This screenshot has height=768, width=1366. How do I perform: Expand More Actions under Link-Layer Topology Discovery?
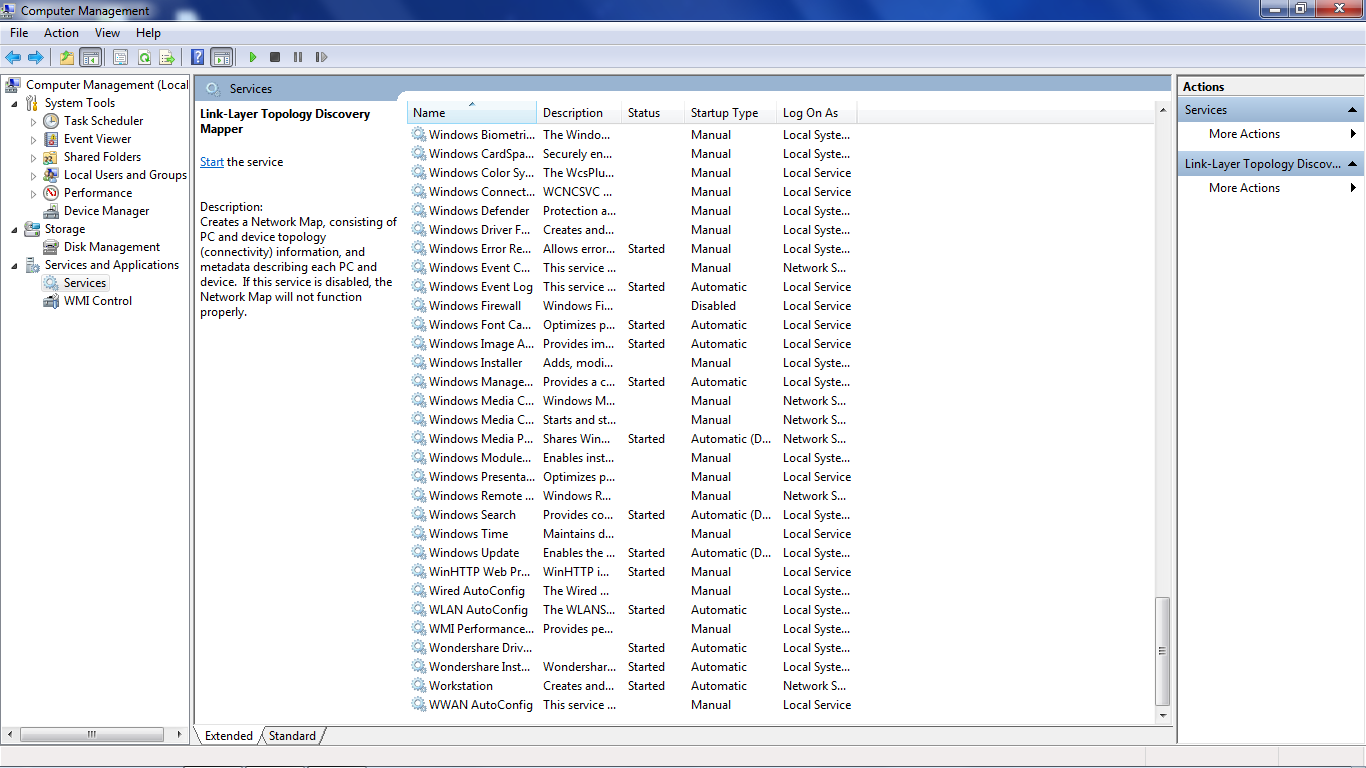pyautogui.click(x=1270, y=188)
